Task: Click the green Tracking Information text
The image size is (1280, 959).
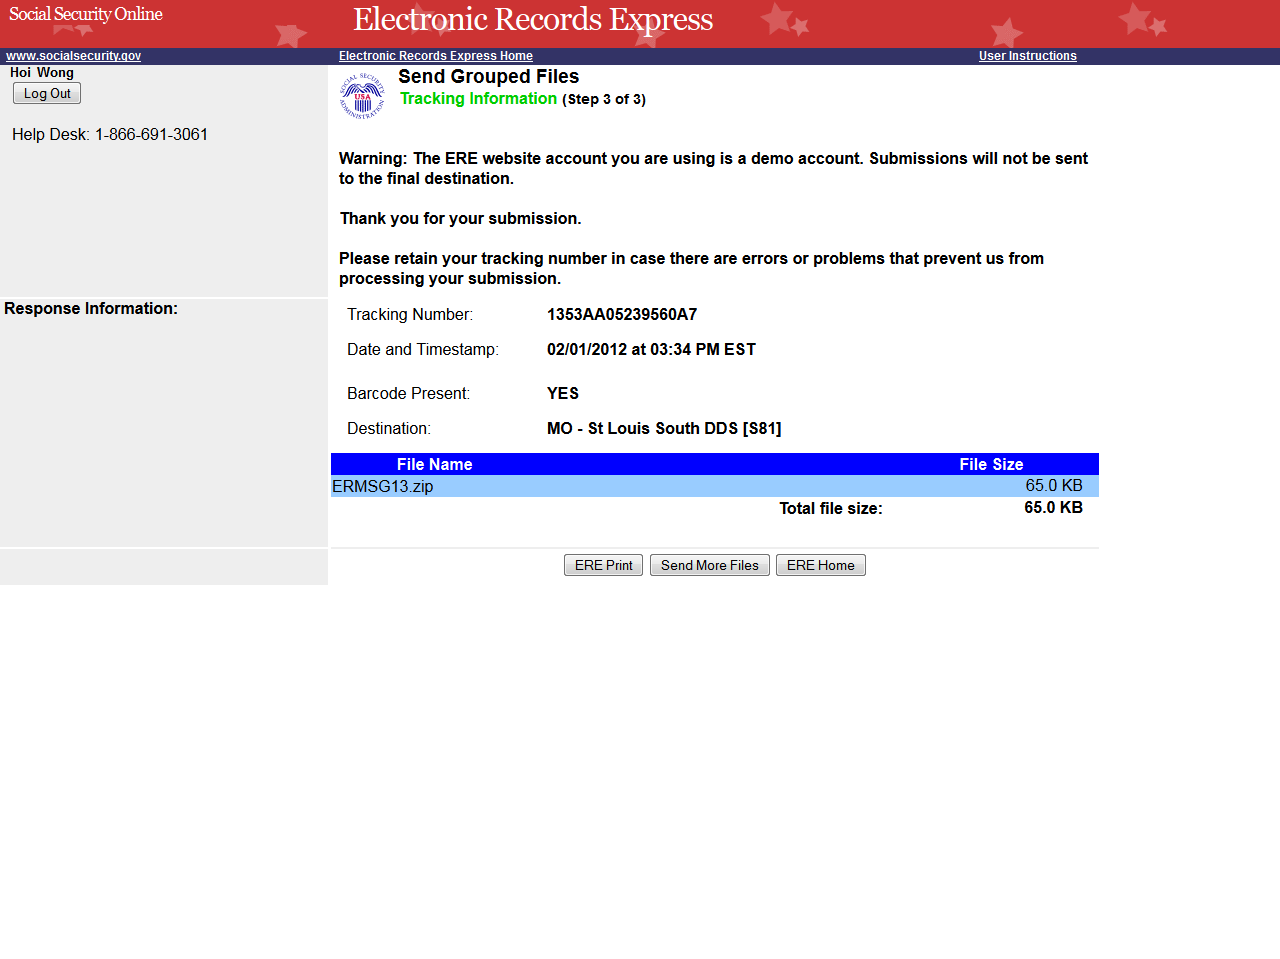Action: coord(478,98)
